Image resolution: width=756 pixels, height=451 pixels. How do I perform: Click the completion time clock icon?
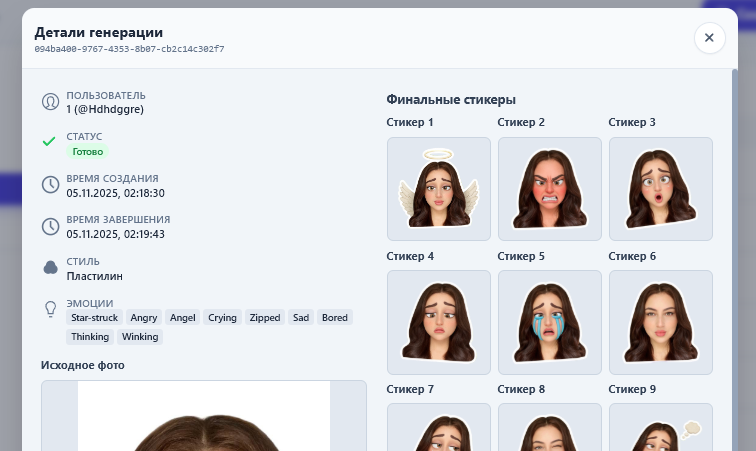click(51, 226)
